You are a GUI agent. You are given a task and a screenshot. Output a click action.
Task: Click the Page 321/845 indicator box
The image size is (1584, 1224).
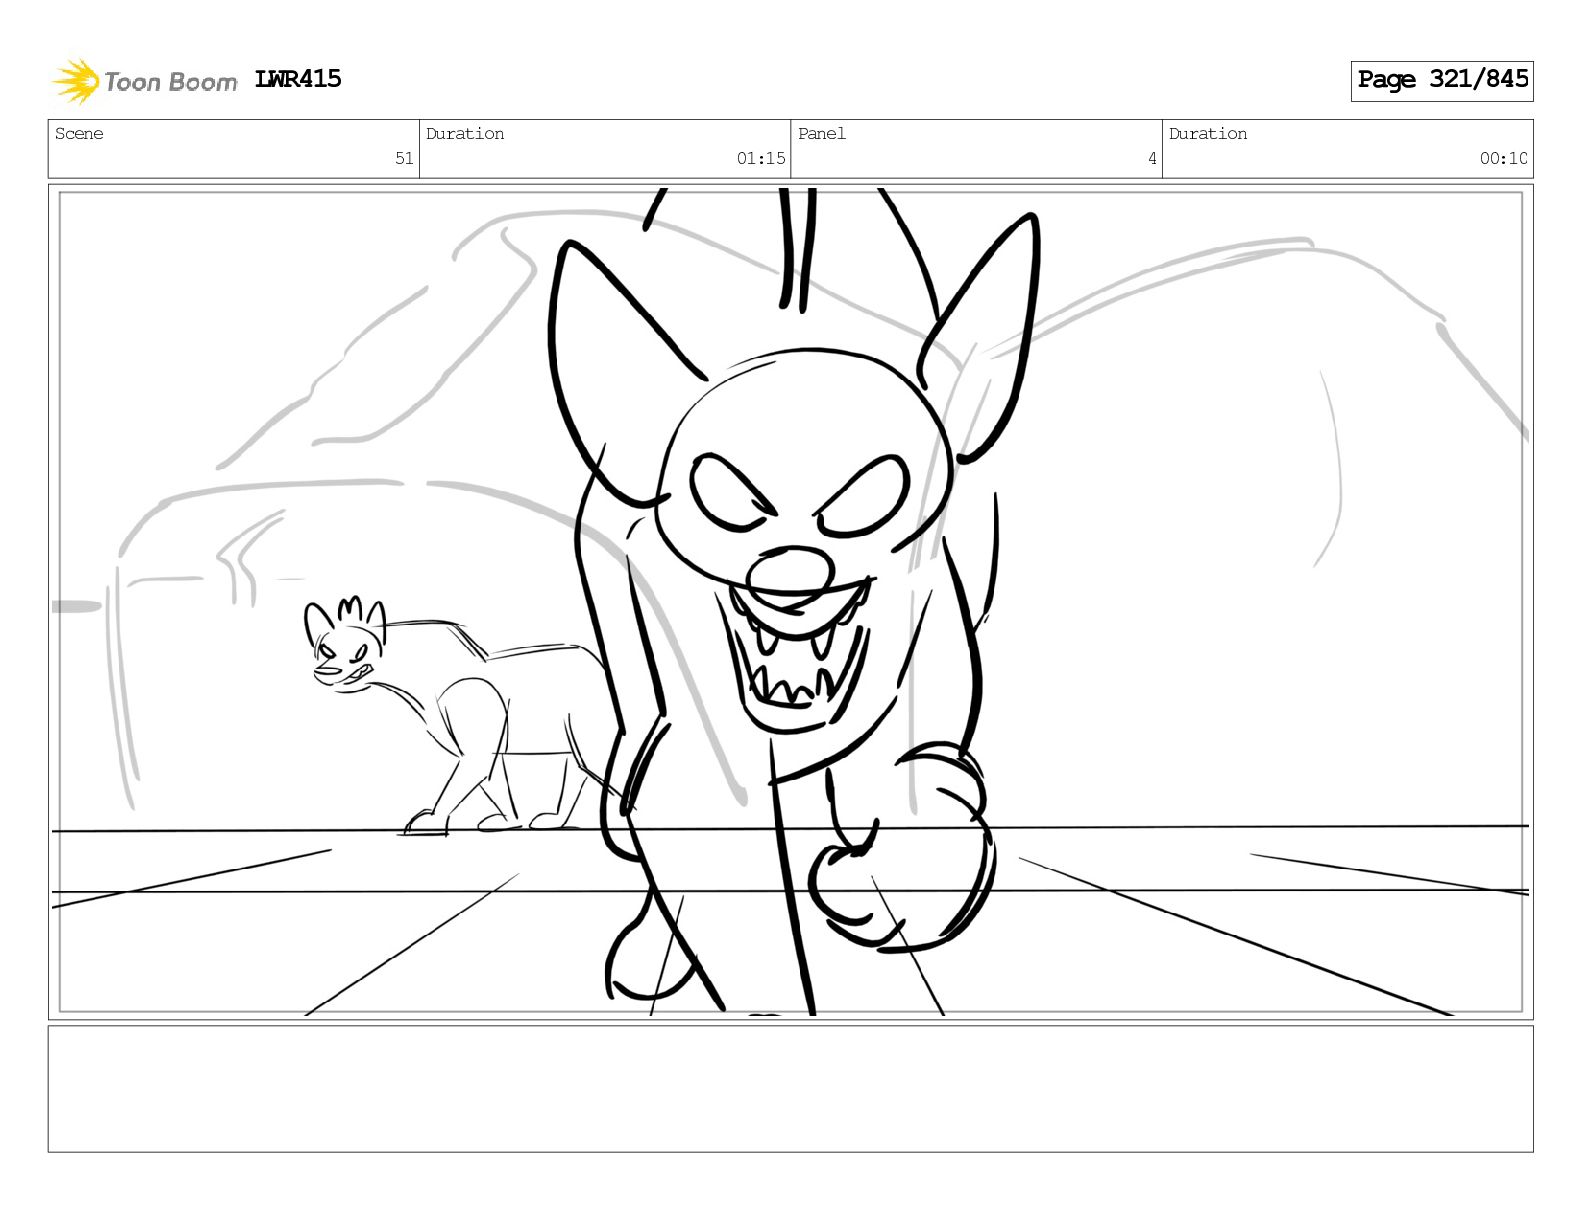pos(1442,80)
